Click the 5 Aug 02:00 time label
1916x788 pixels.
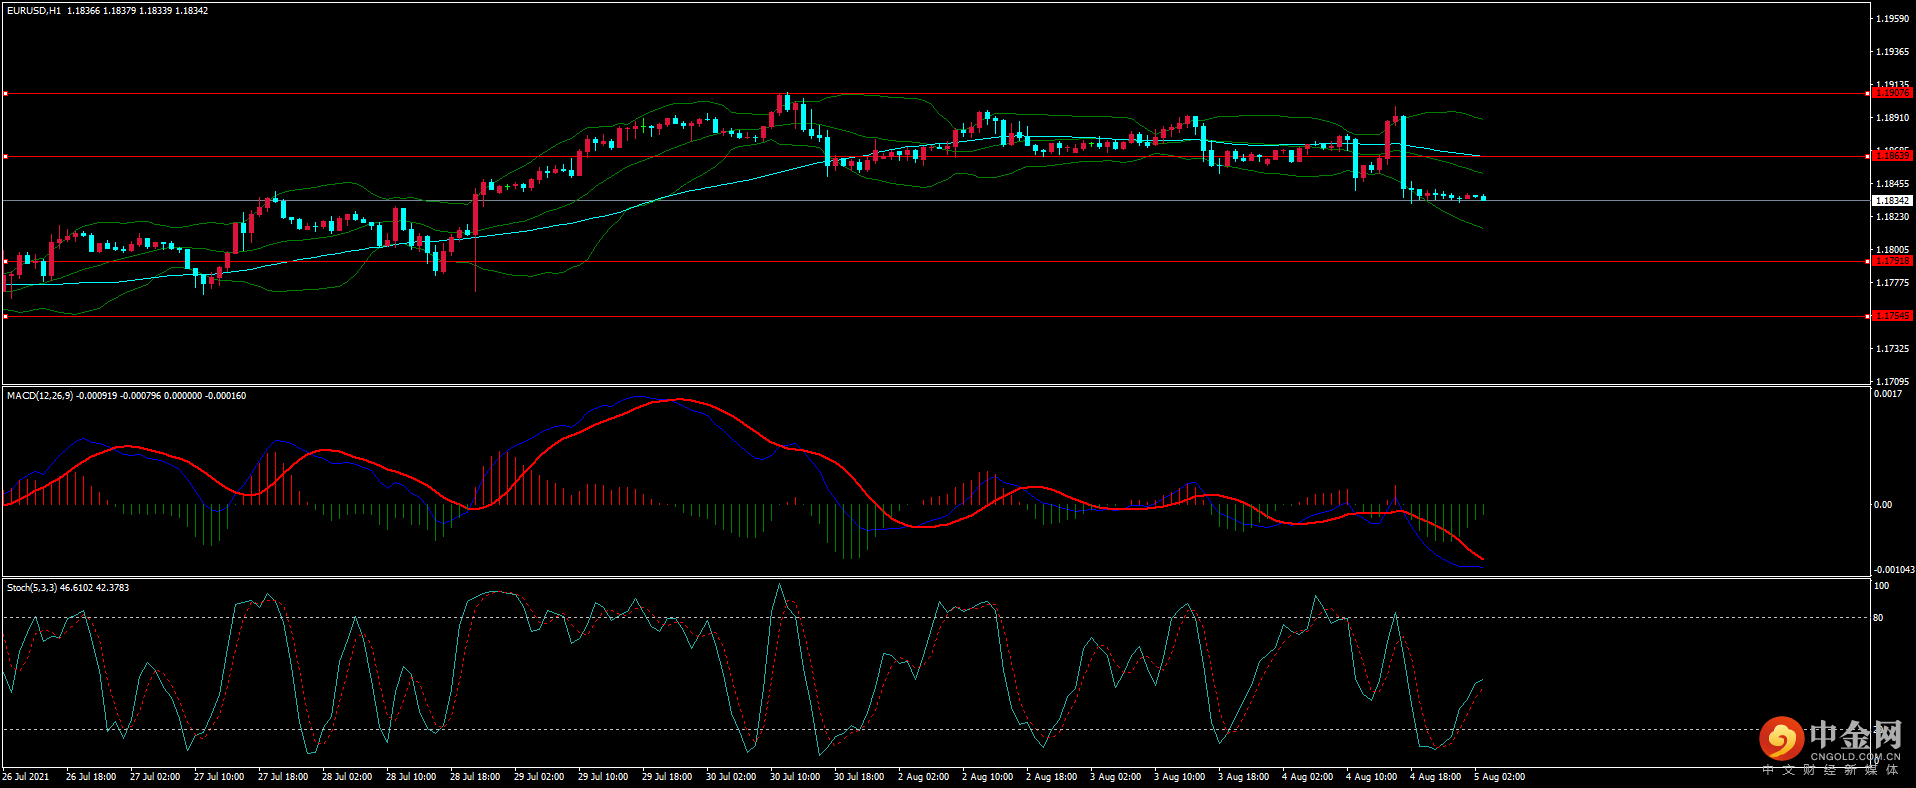point(1499,777)
